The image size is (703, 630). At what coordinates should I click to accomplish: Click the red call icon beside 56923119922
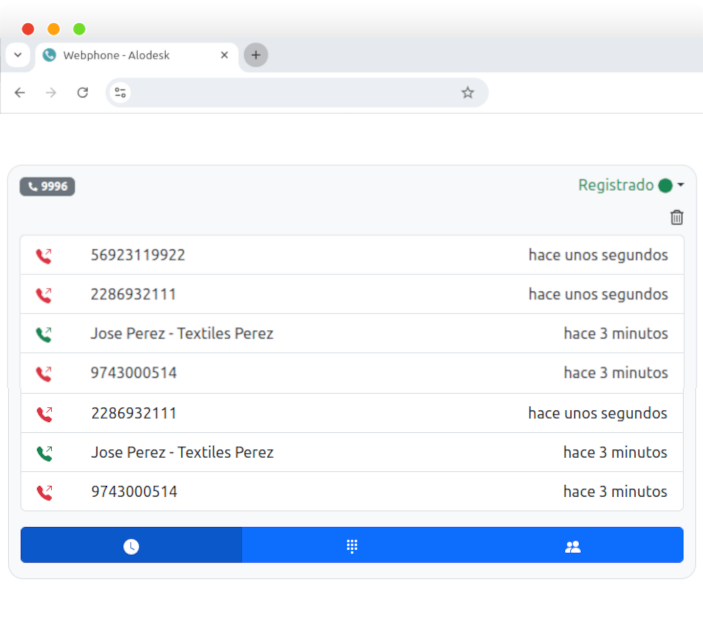pos(43,256)
